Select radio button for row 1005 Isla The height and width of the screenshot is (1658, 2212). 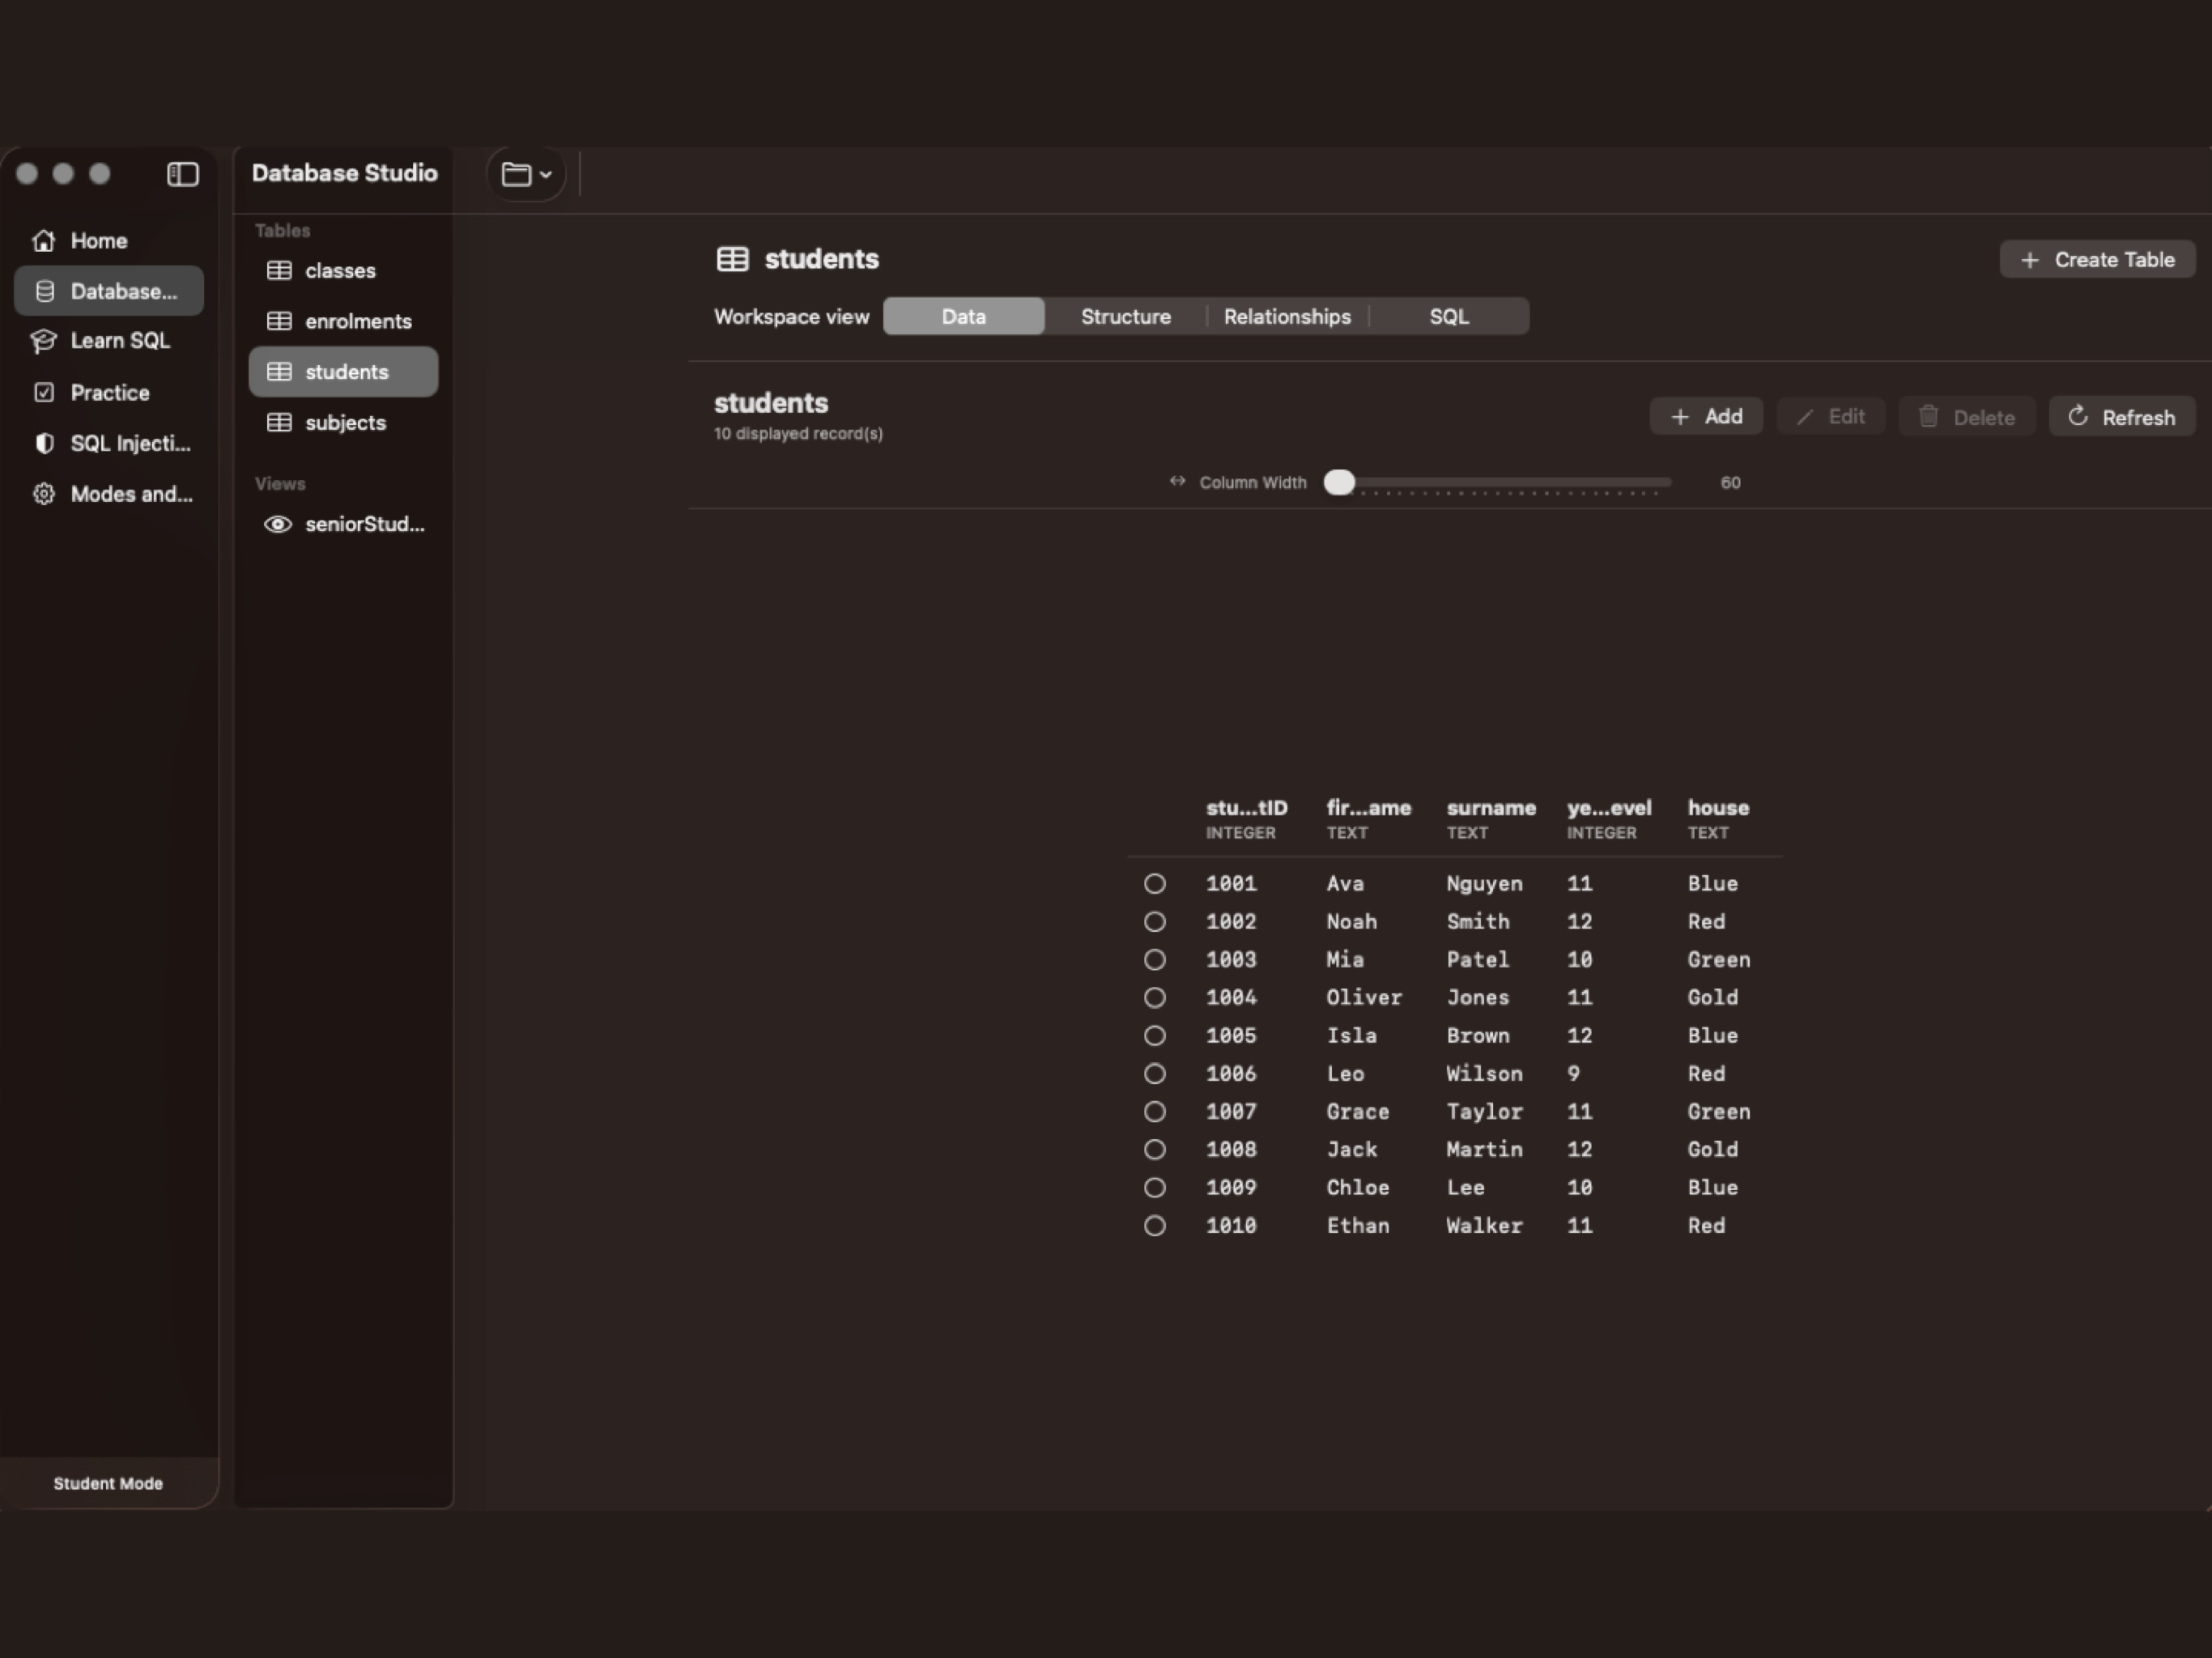tap(1154, 1036)
